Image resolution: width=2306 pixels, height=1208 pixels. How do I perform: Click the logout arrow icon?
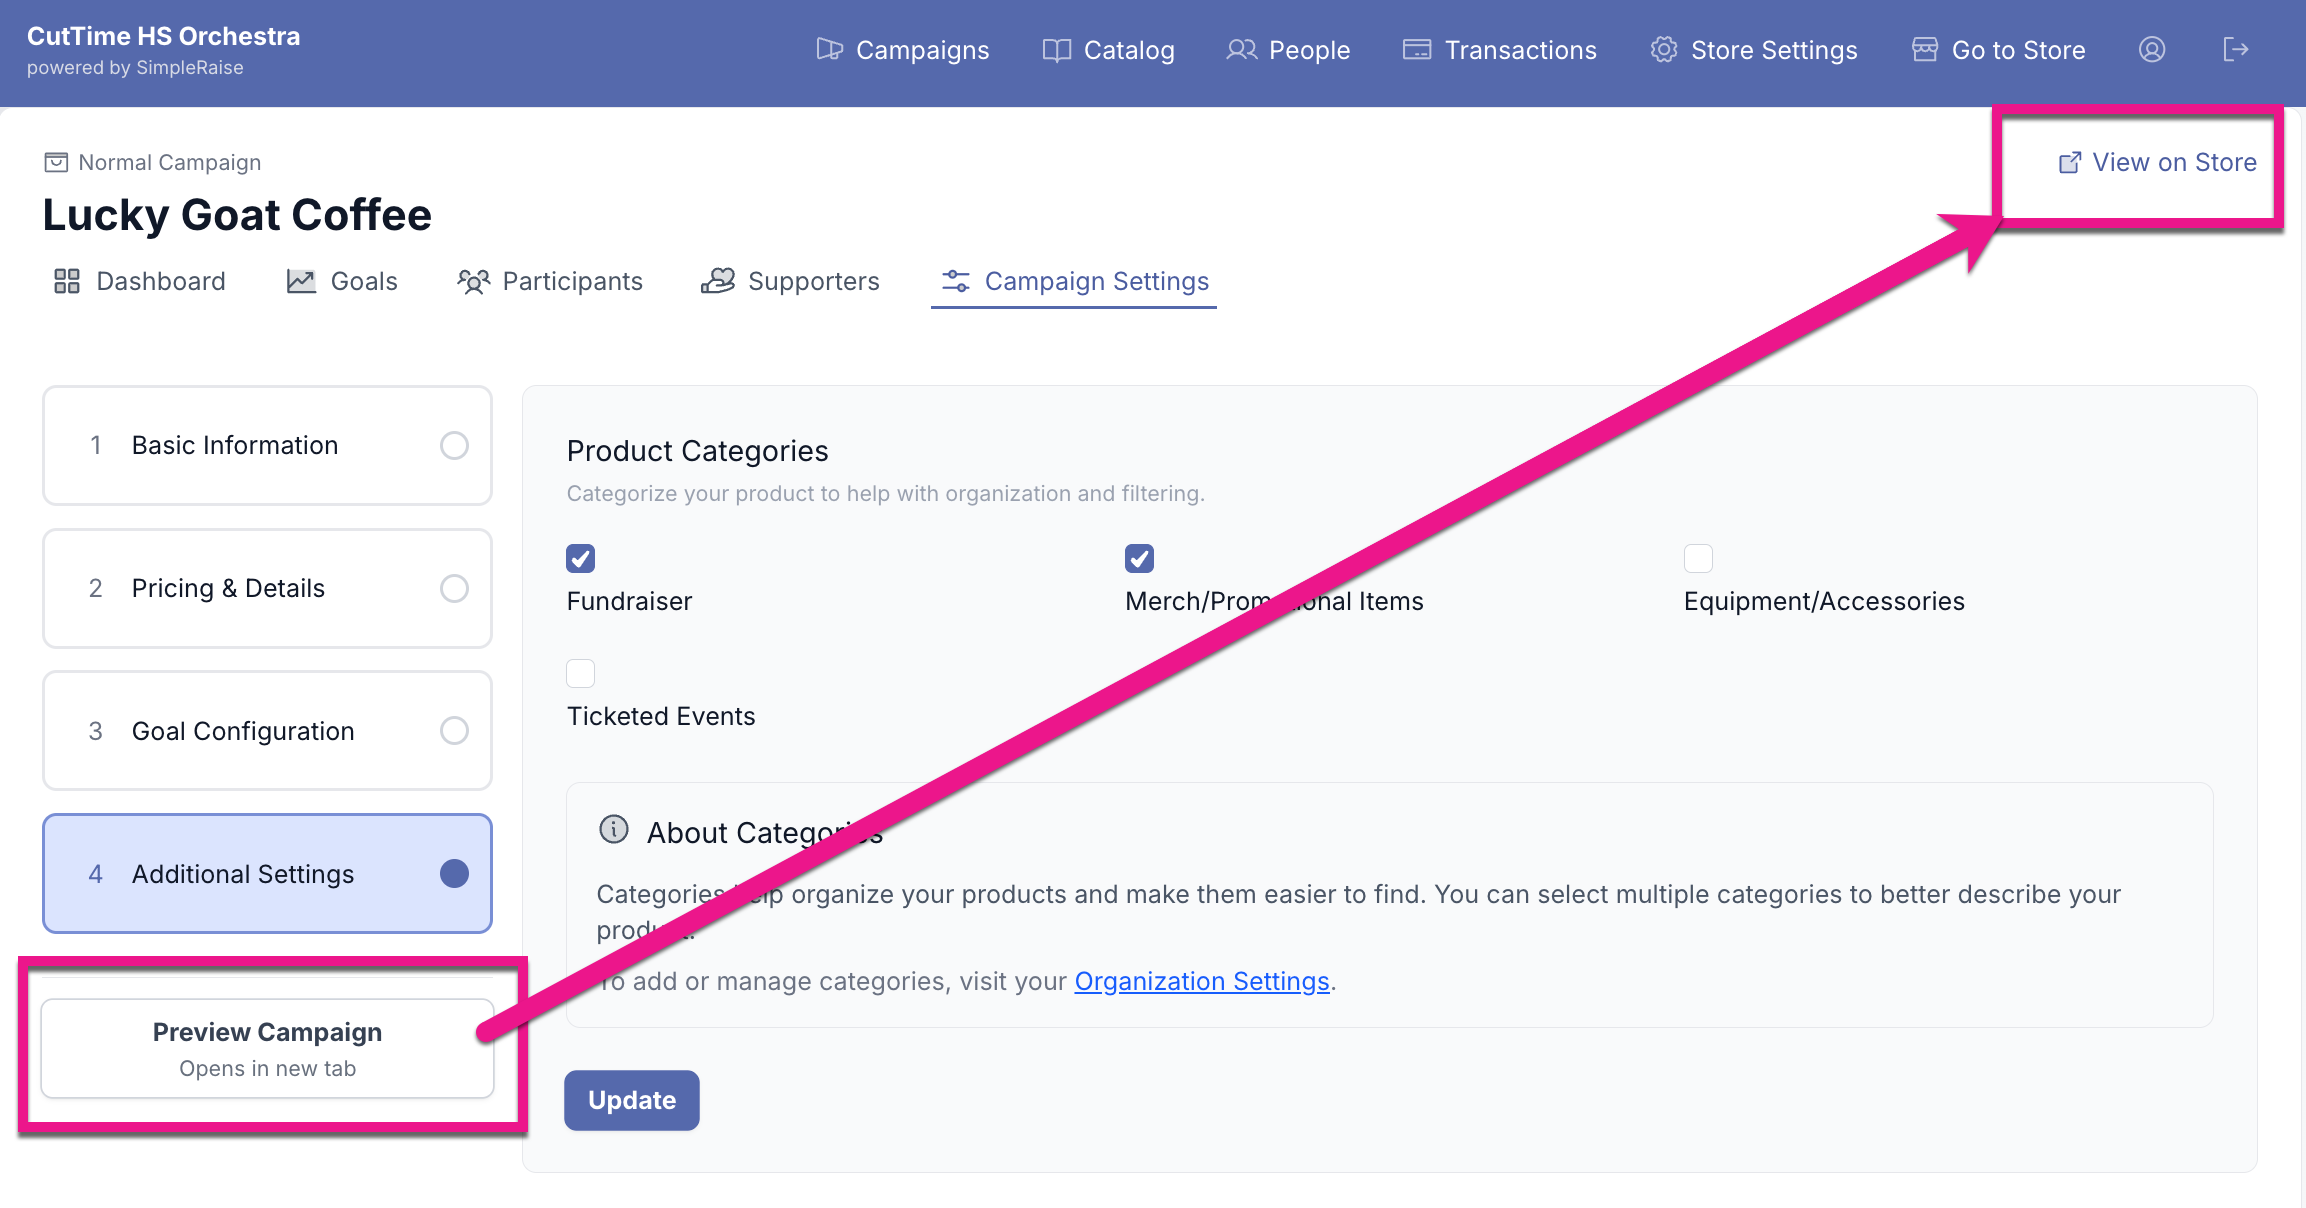(2235, 50)
